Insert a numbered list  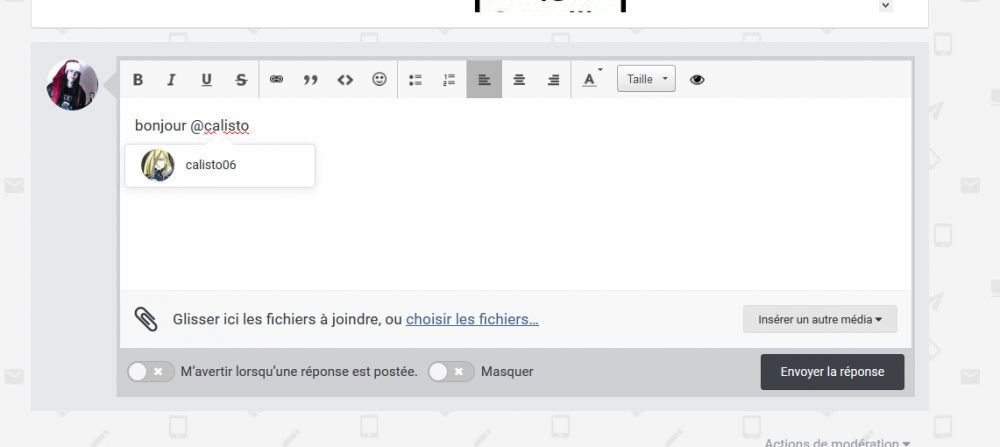pyautogui.click(x=450, y=80)
